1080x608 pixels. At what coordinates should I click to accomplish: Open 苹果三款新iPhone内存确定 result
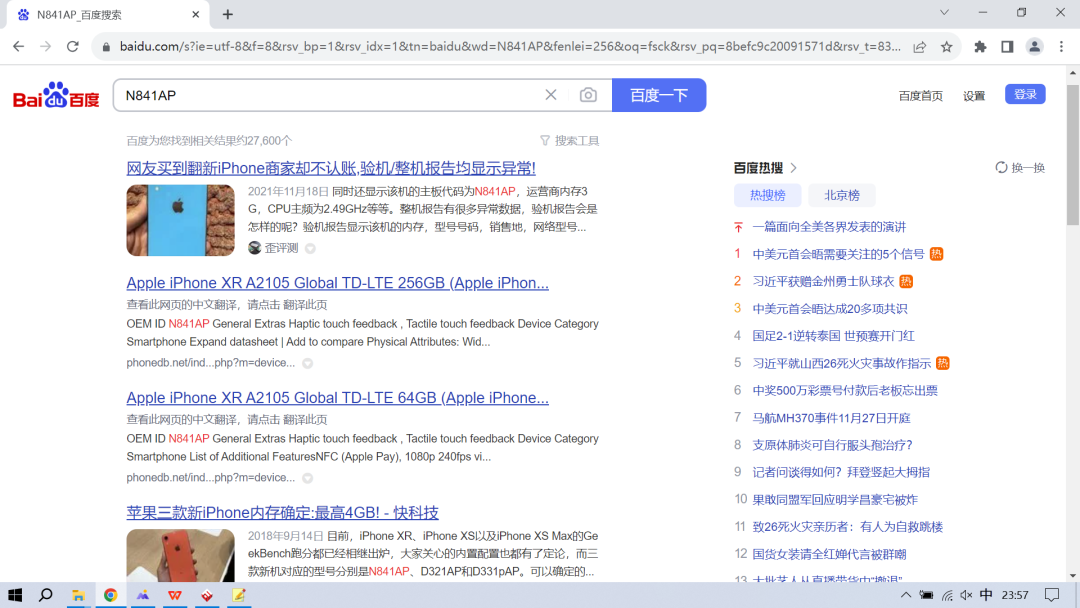[282, 513]
